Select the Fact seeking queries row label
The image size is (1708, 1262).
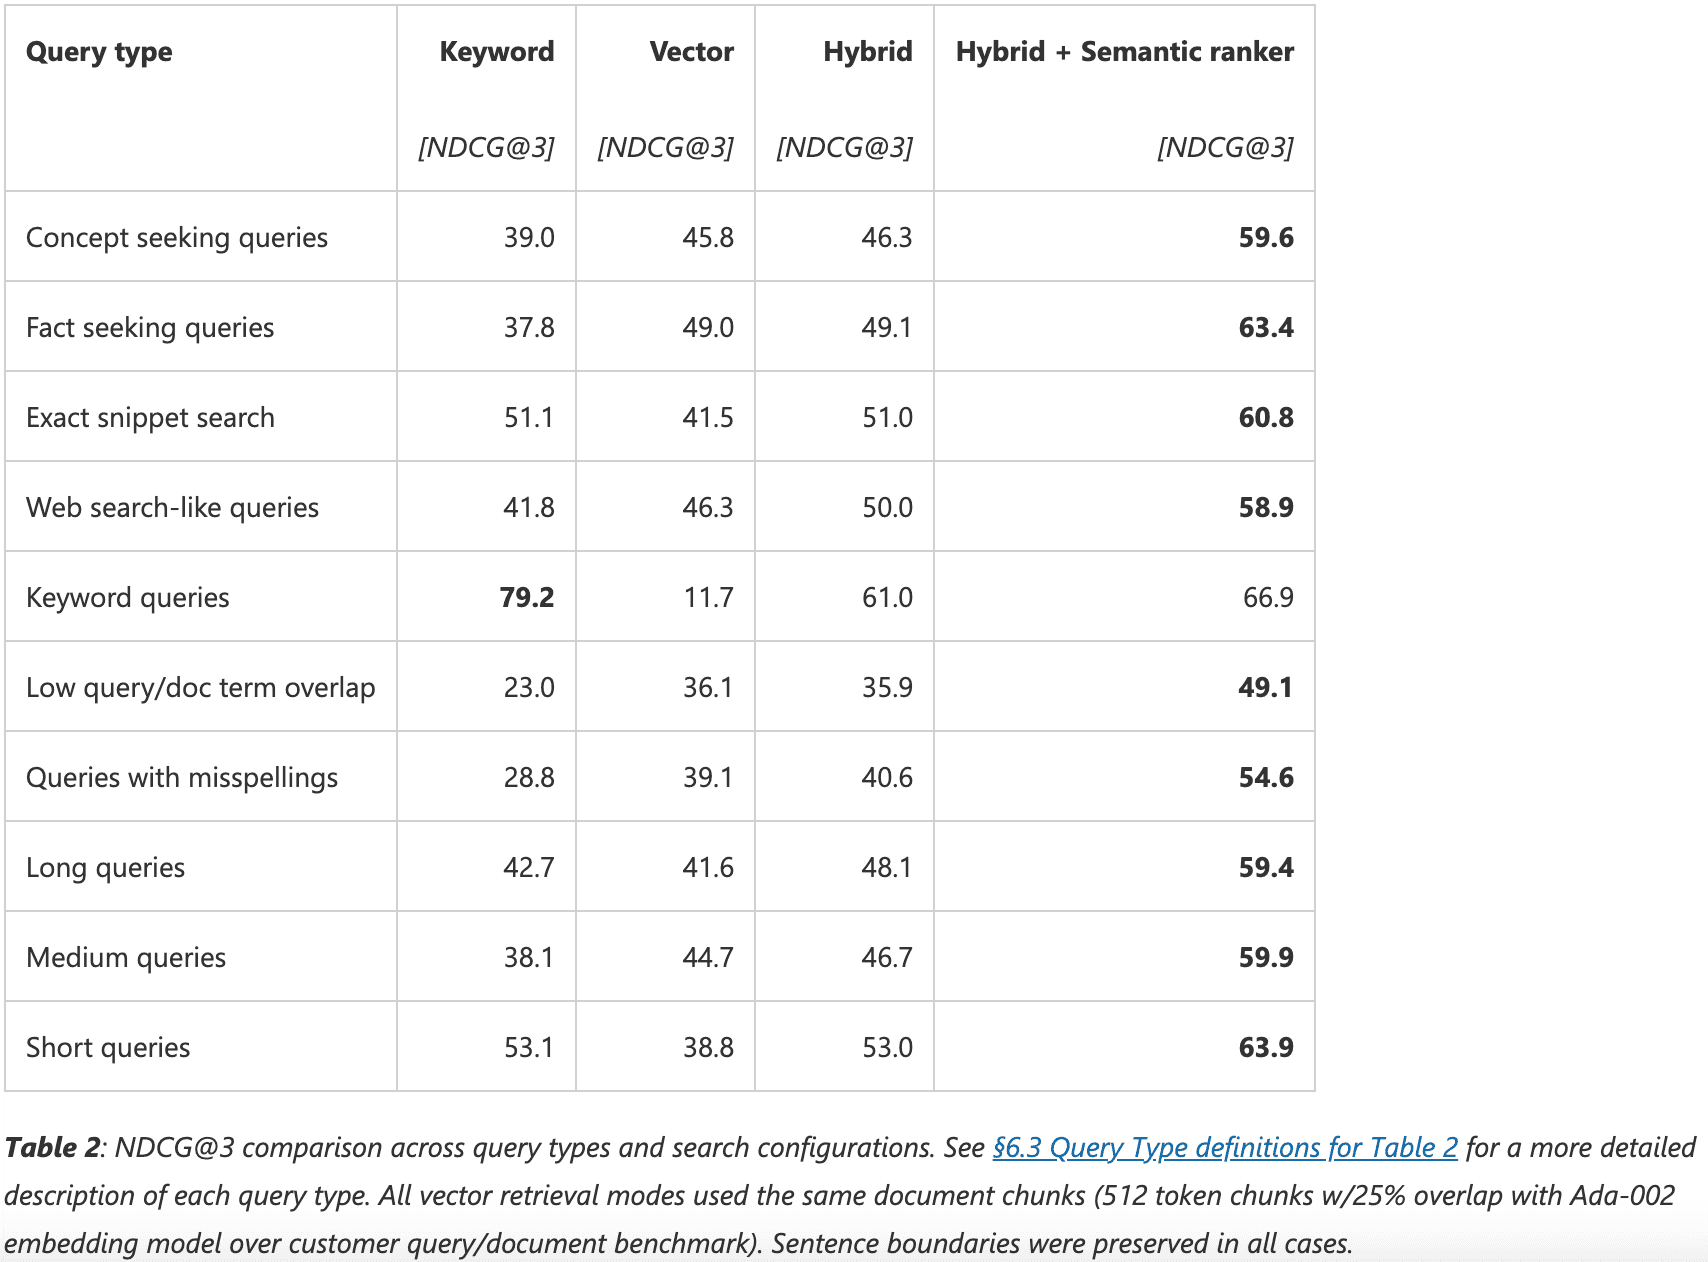tap(150, 328)
